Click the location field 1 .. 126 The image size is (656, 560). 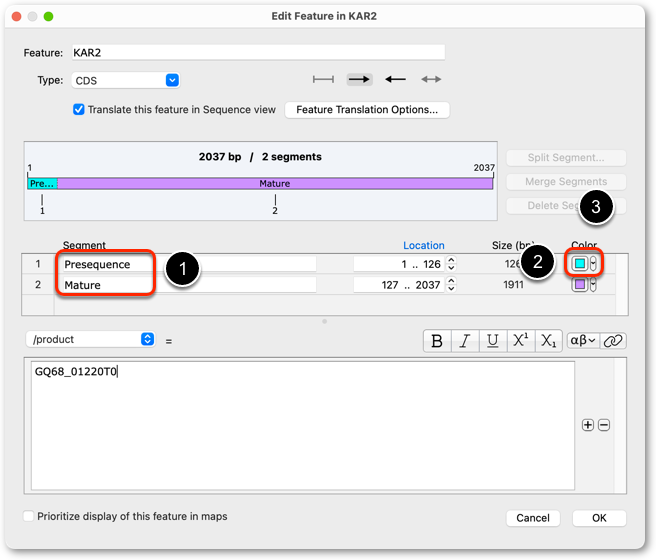click(399, 264)
